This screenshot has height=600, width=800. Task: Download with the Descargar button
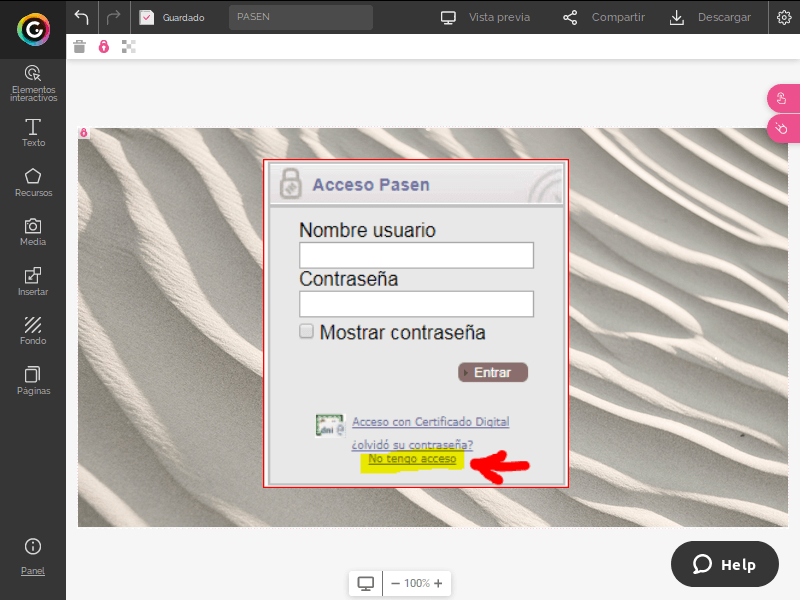[x=710, y=17]
